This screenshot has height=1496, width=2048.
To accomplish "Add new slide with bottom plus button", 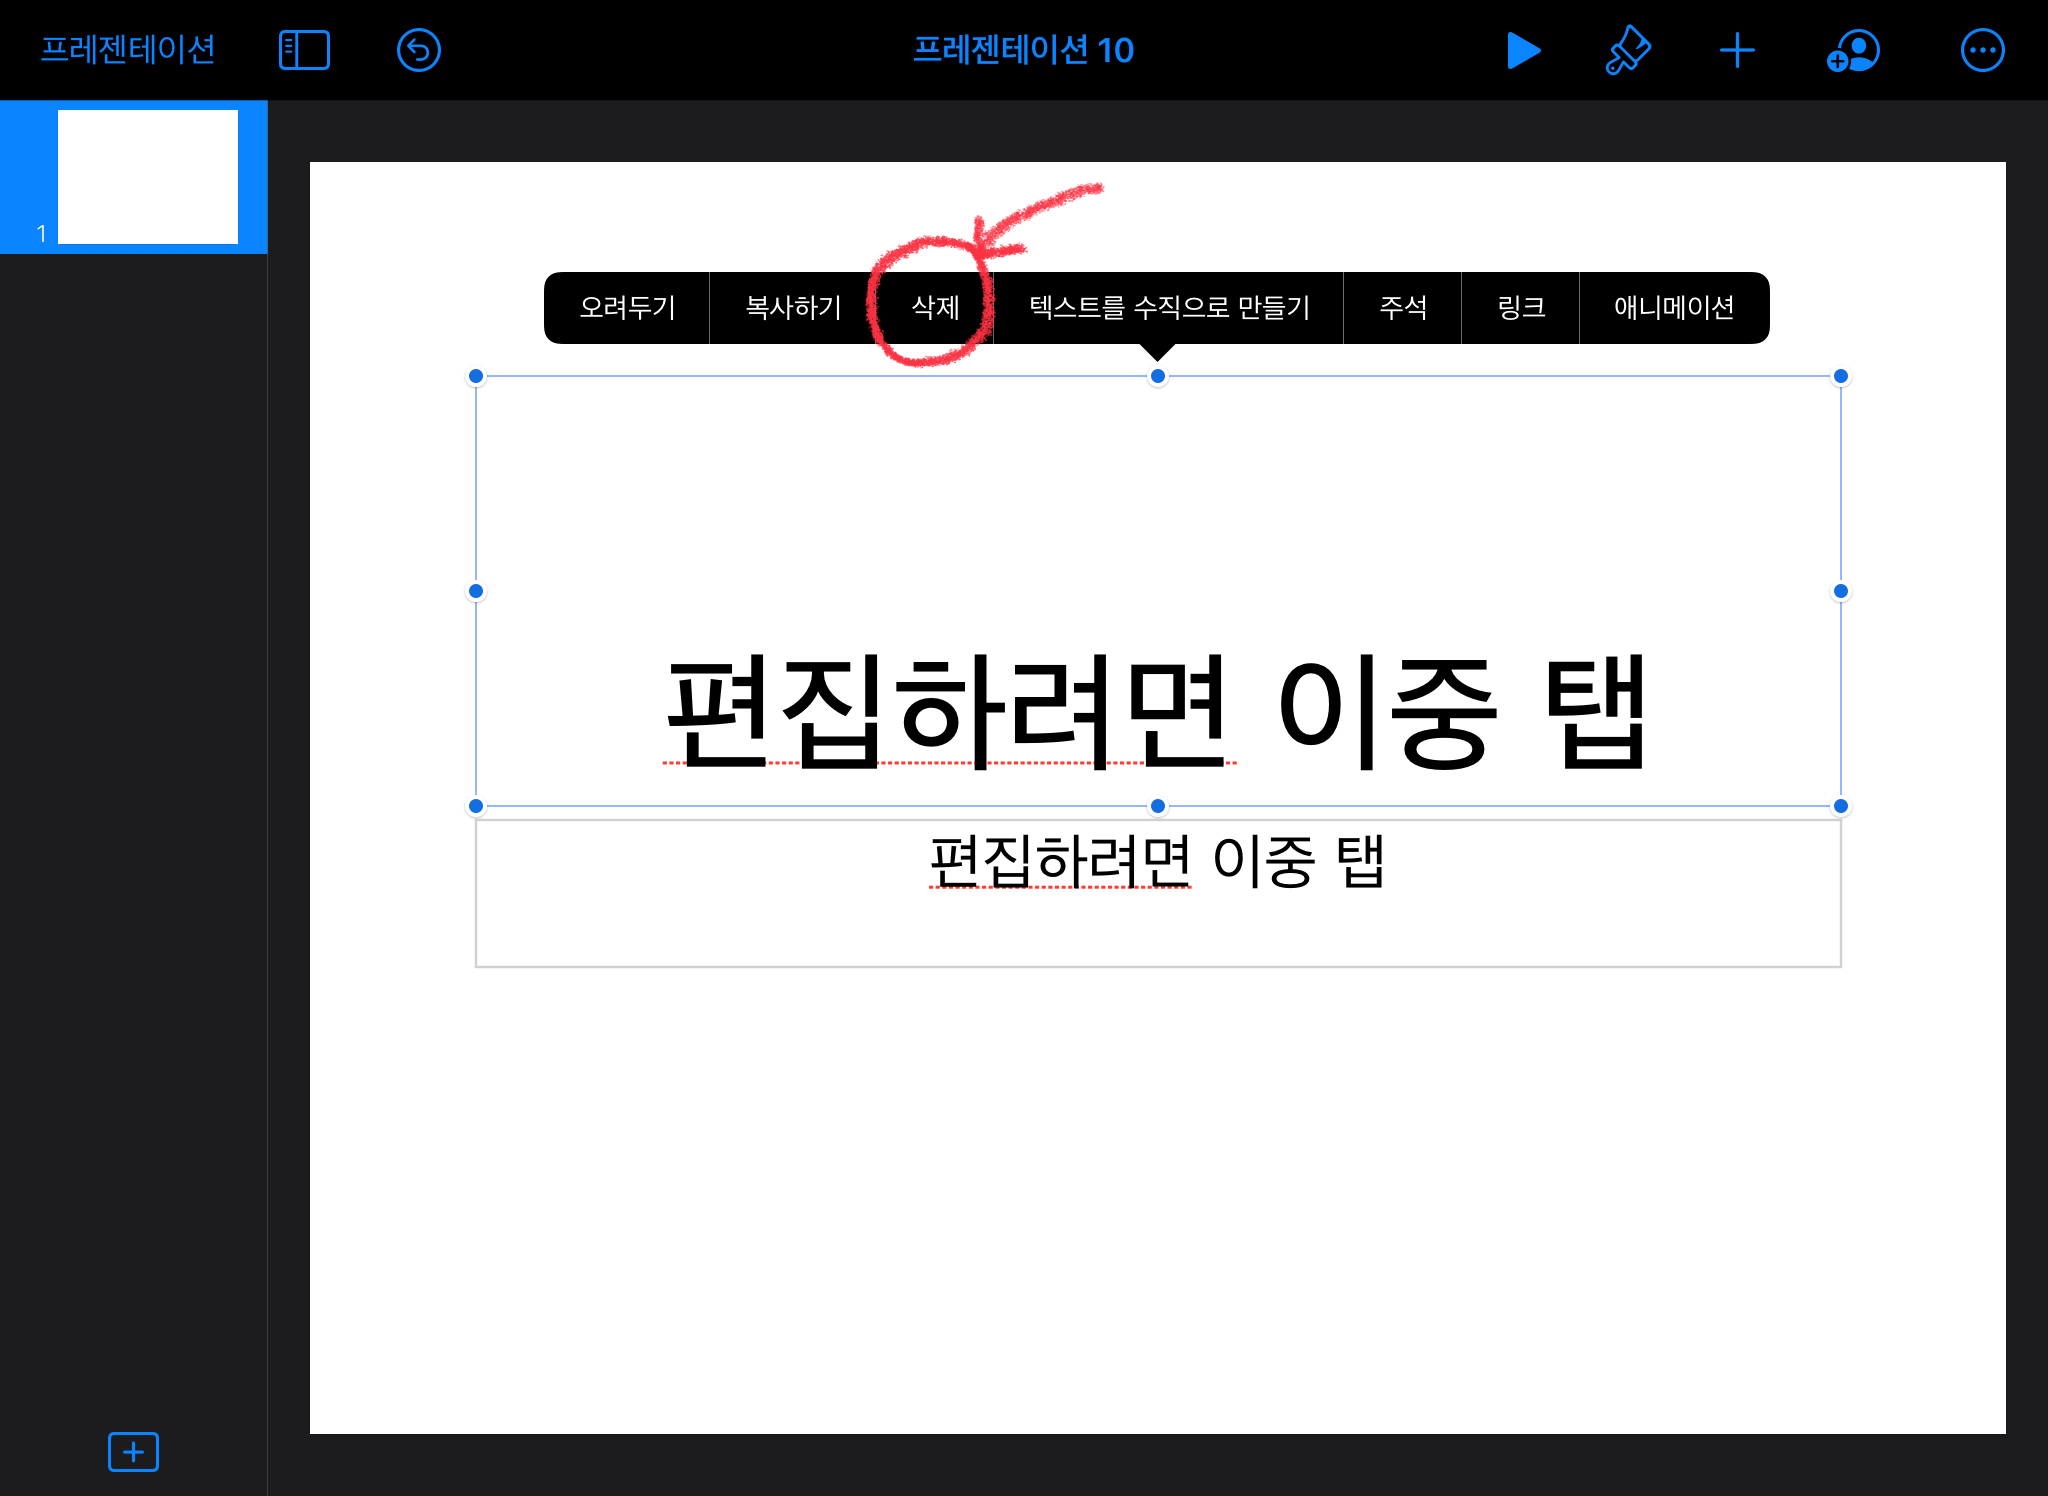I will click(x=133, y=1451).
